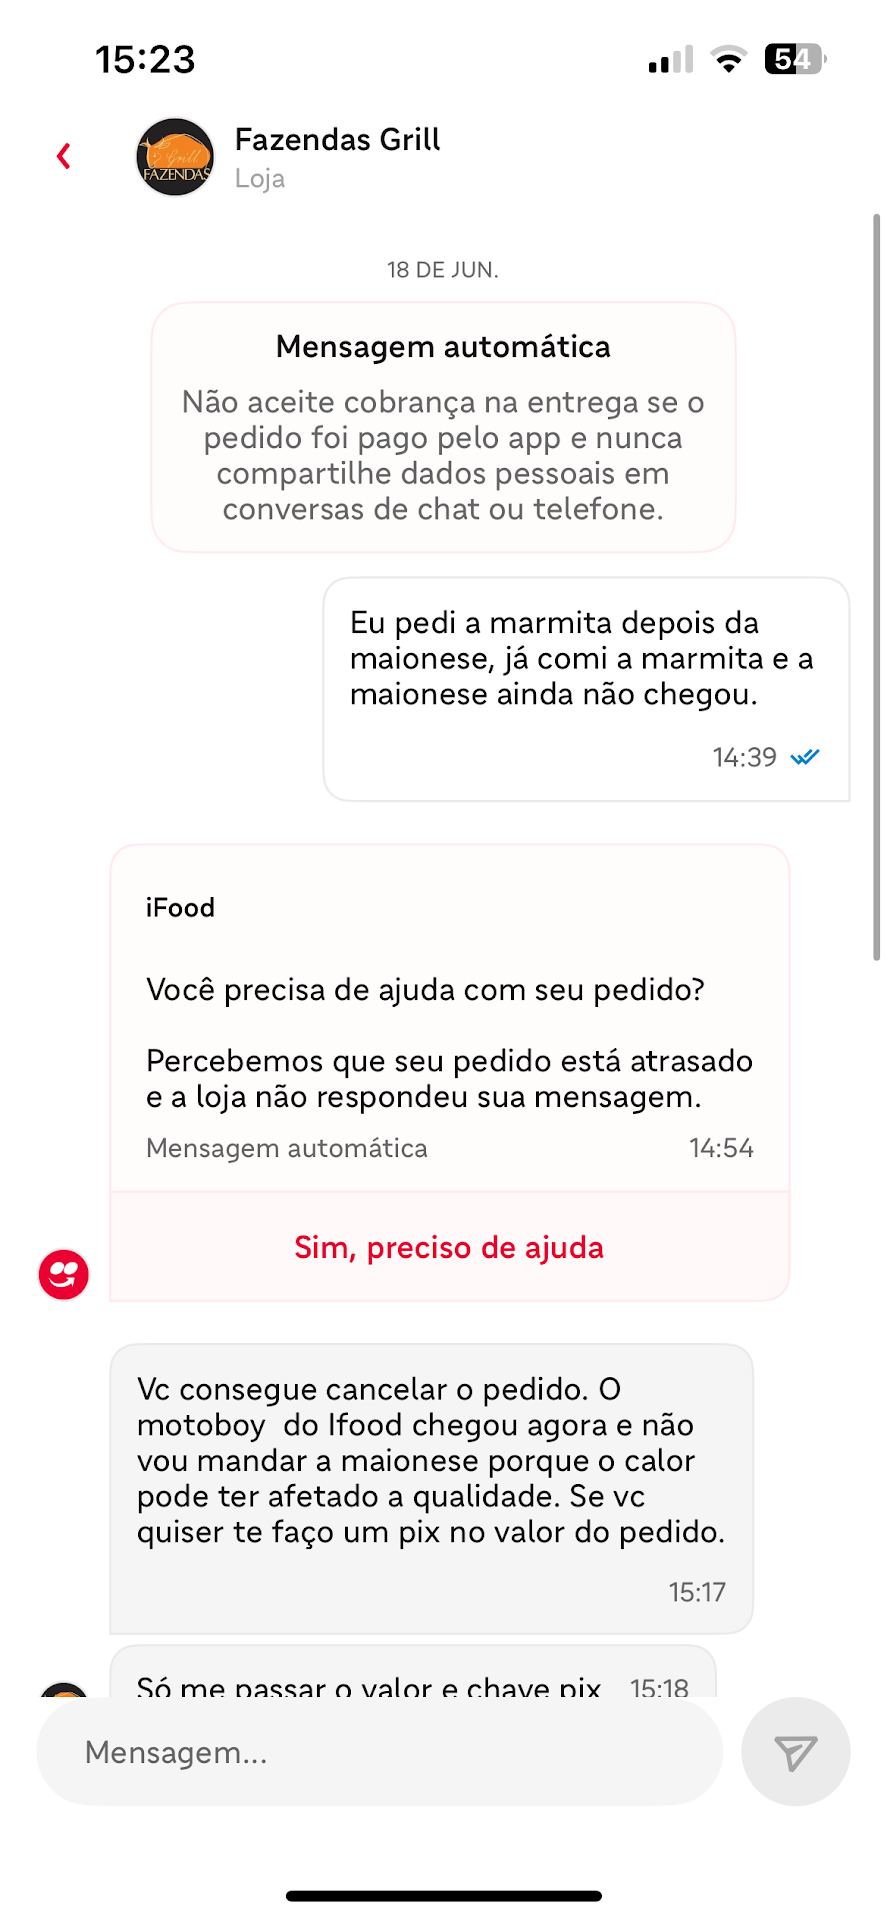Tap the red iFood bot avatar

pos(64,1274)
